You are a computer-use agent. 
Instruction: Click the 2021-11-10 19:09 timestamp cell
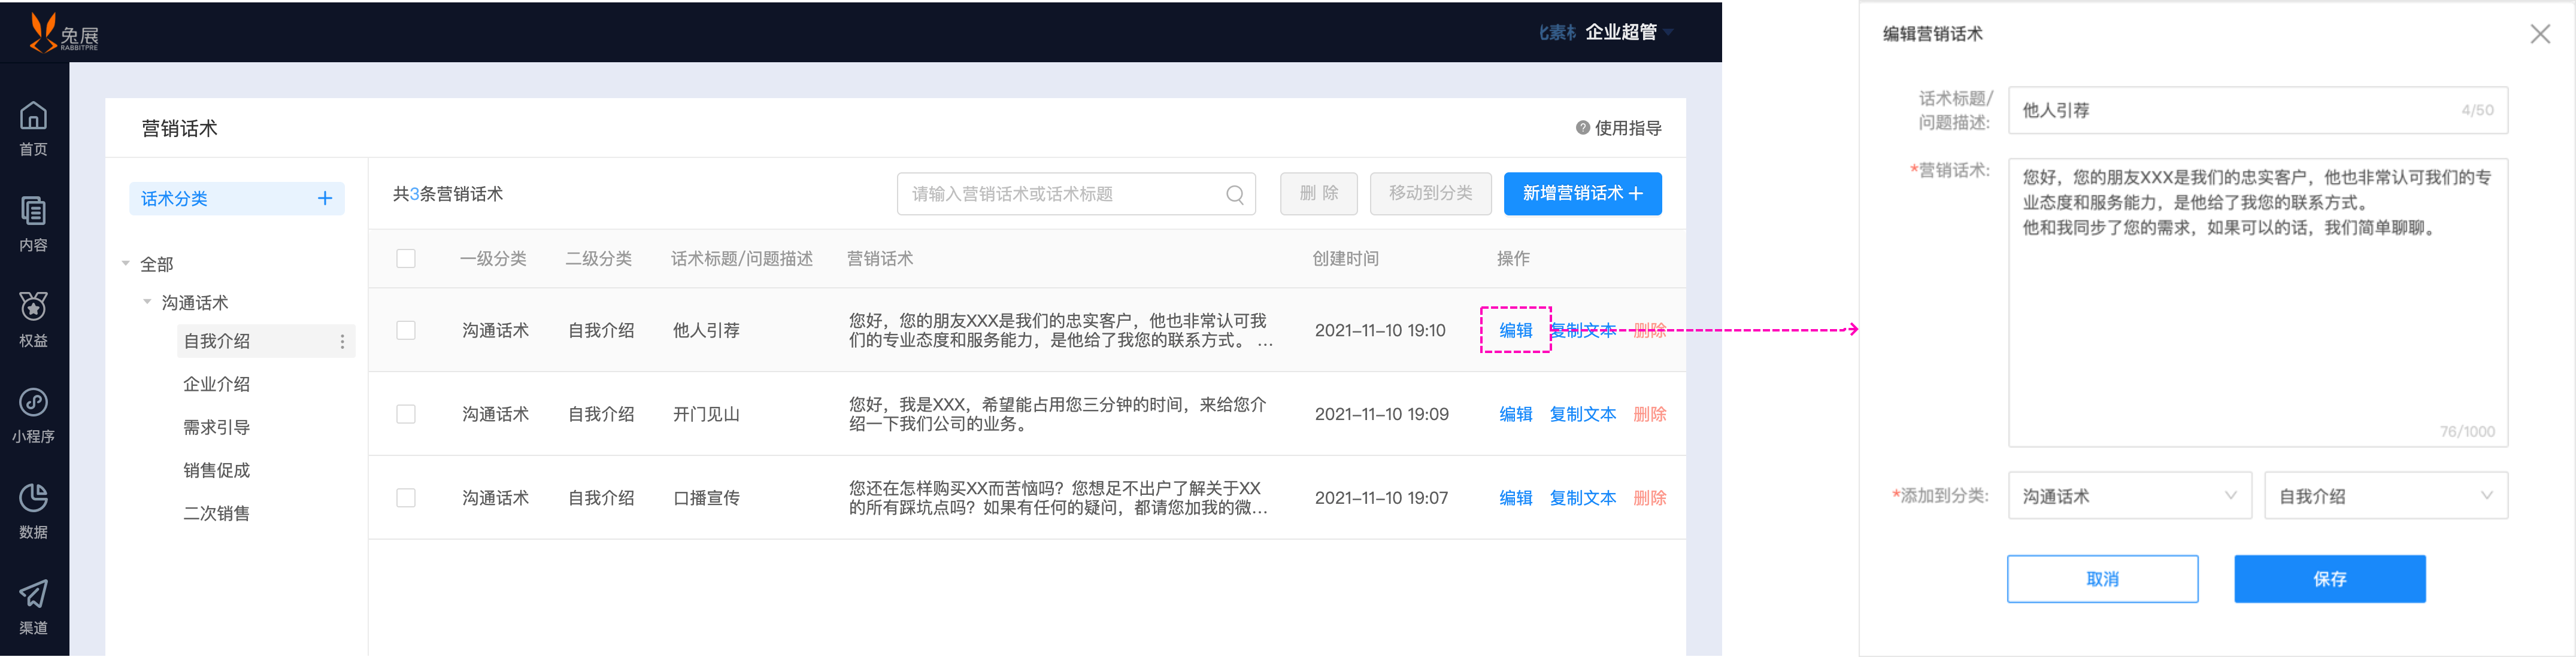tap(1382, 414)
